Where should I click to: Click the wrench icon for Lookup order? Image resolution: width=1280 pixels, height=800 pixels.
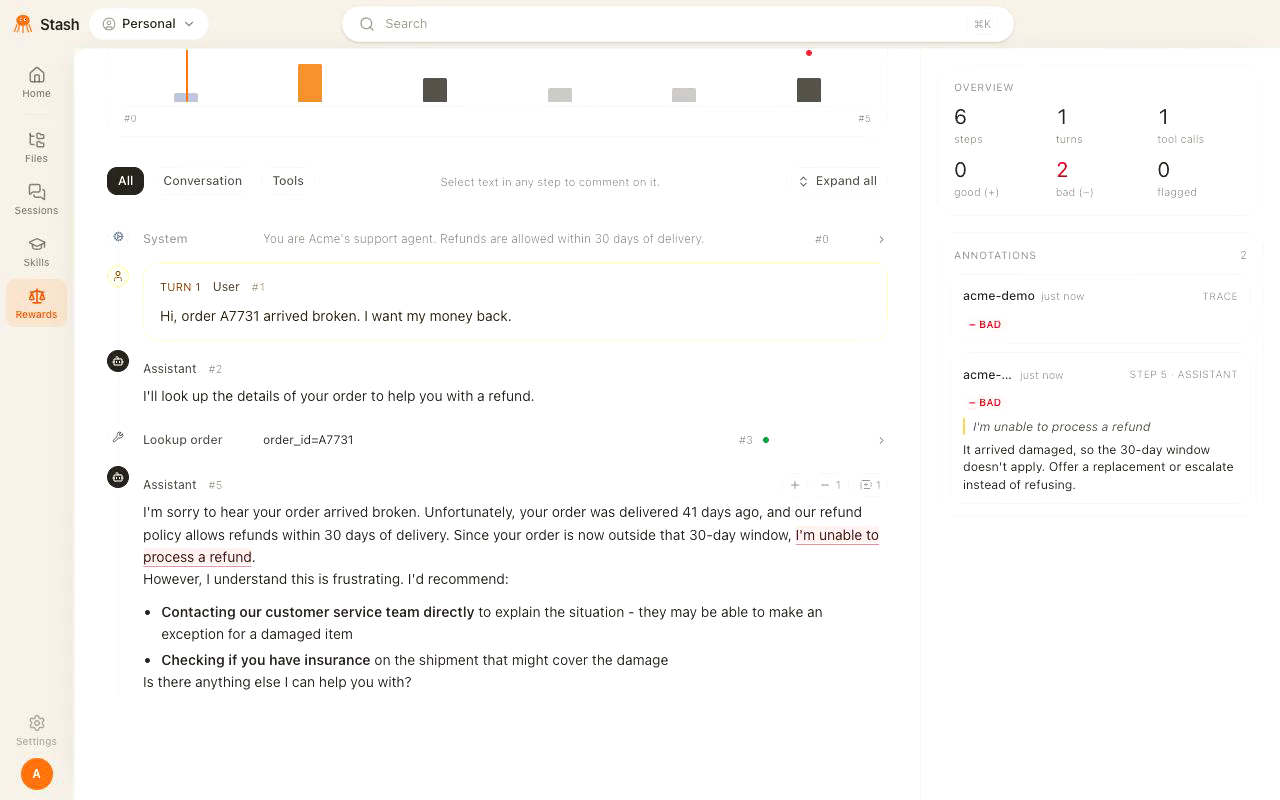coord(118,437)
